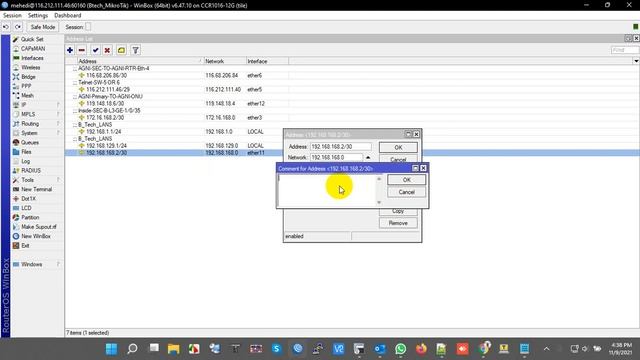This screenshot has width=640, height=360.
Task: Open Windows Start button on taskbar
Action: pos(111,349)
